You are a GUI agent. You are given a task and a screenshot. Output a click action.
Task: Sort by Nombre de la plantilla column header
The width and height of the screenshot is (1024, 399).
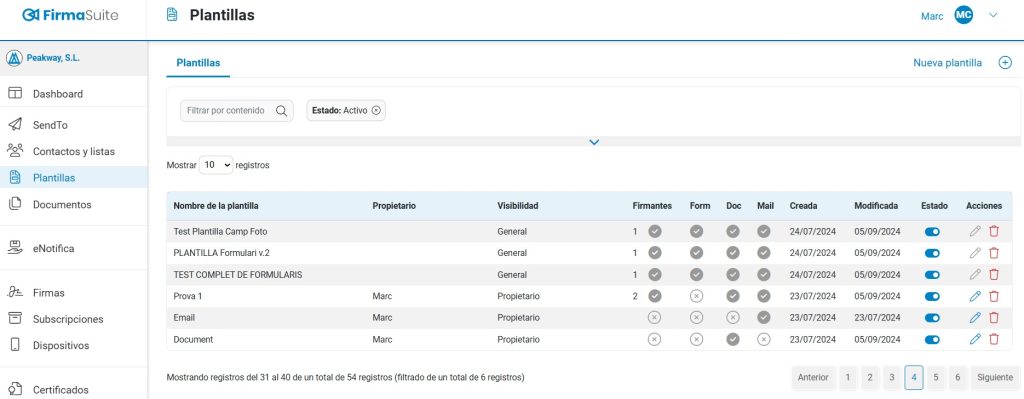click(216, 206)
